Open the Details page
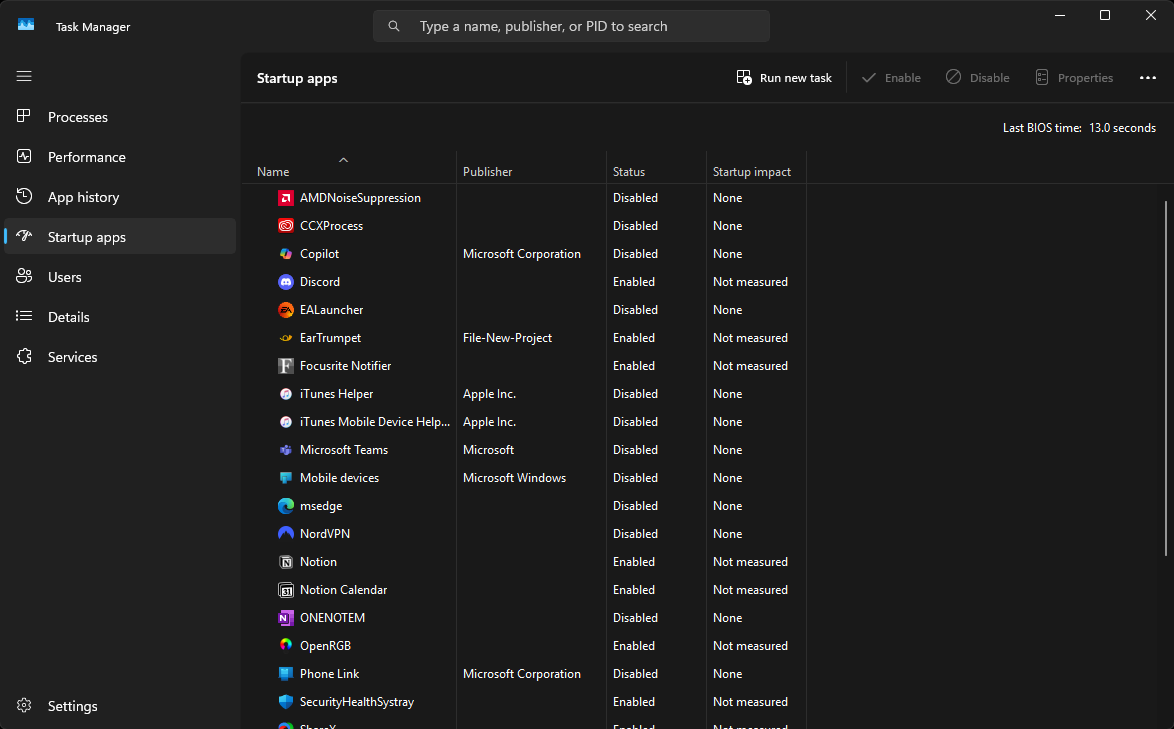1174x729 pixels. point(120,317)
